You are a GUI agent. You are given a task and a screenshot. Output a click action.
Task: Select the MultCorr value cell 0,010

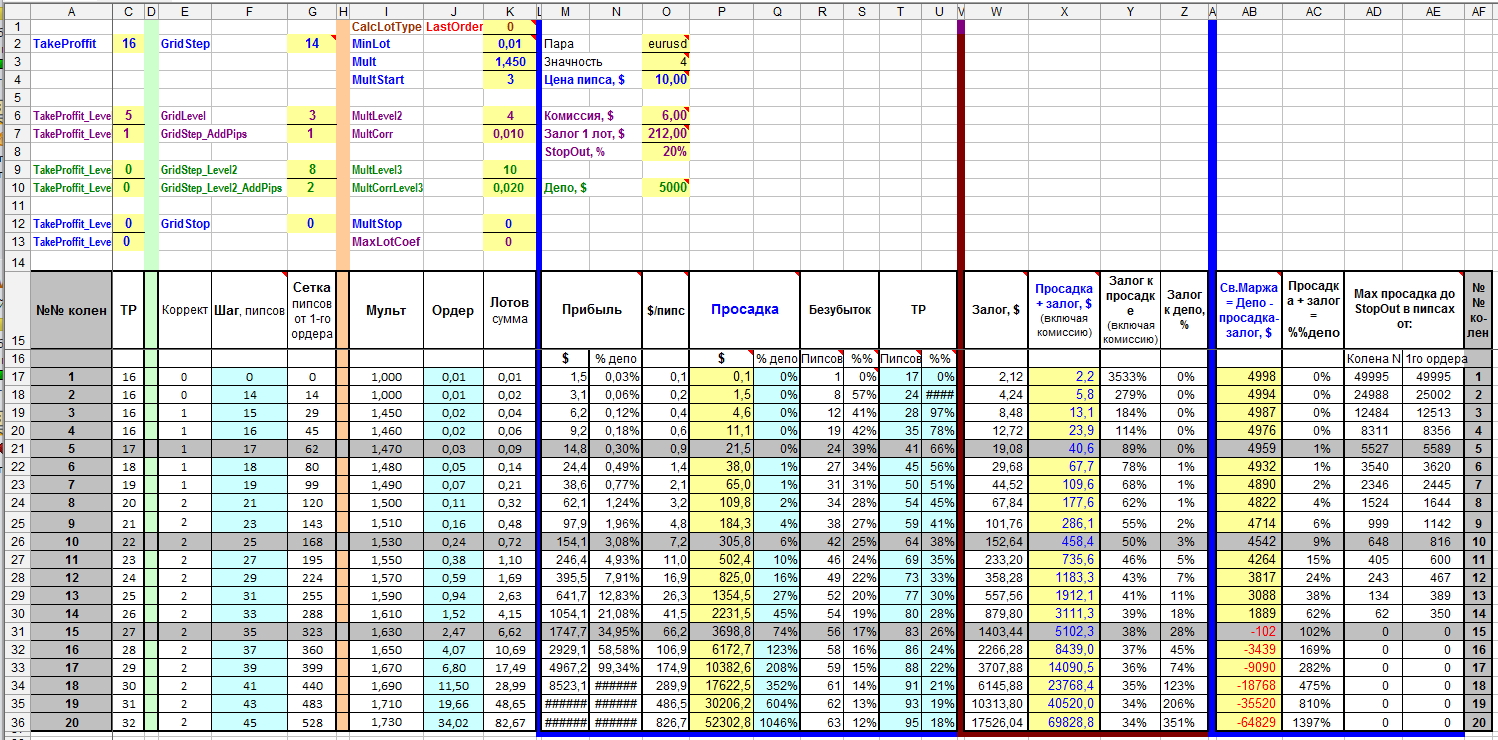pos(511,134)
